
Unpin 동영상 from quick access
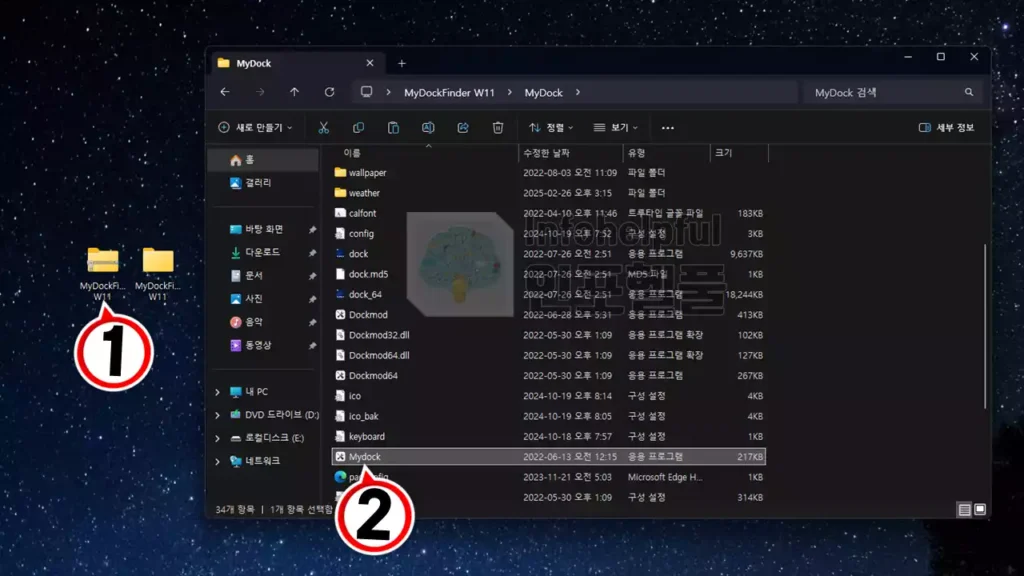tap(312, 345)
